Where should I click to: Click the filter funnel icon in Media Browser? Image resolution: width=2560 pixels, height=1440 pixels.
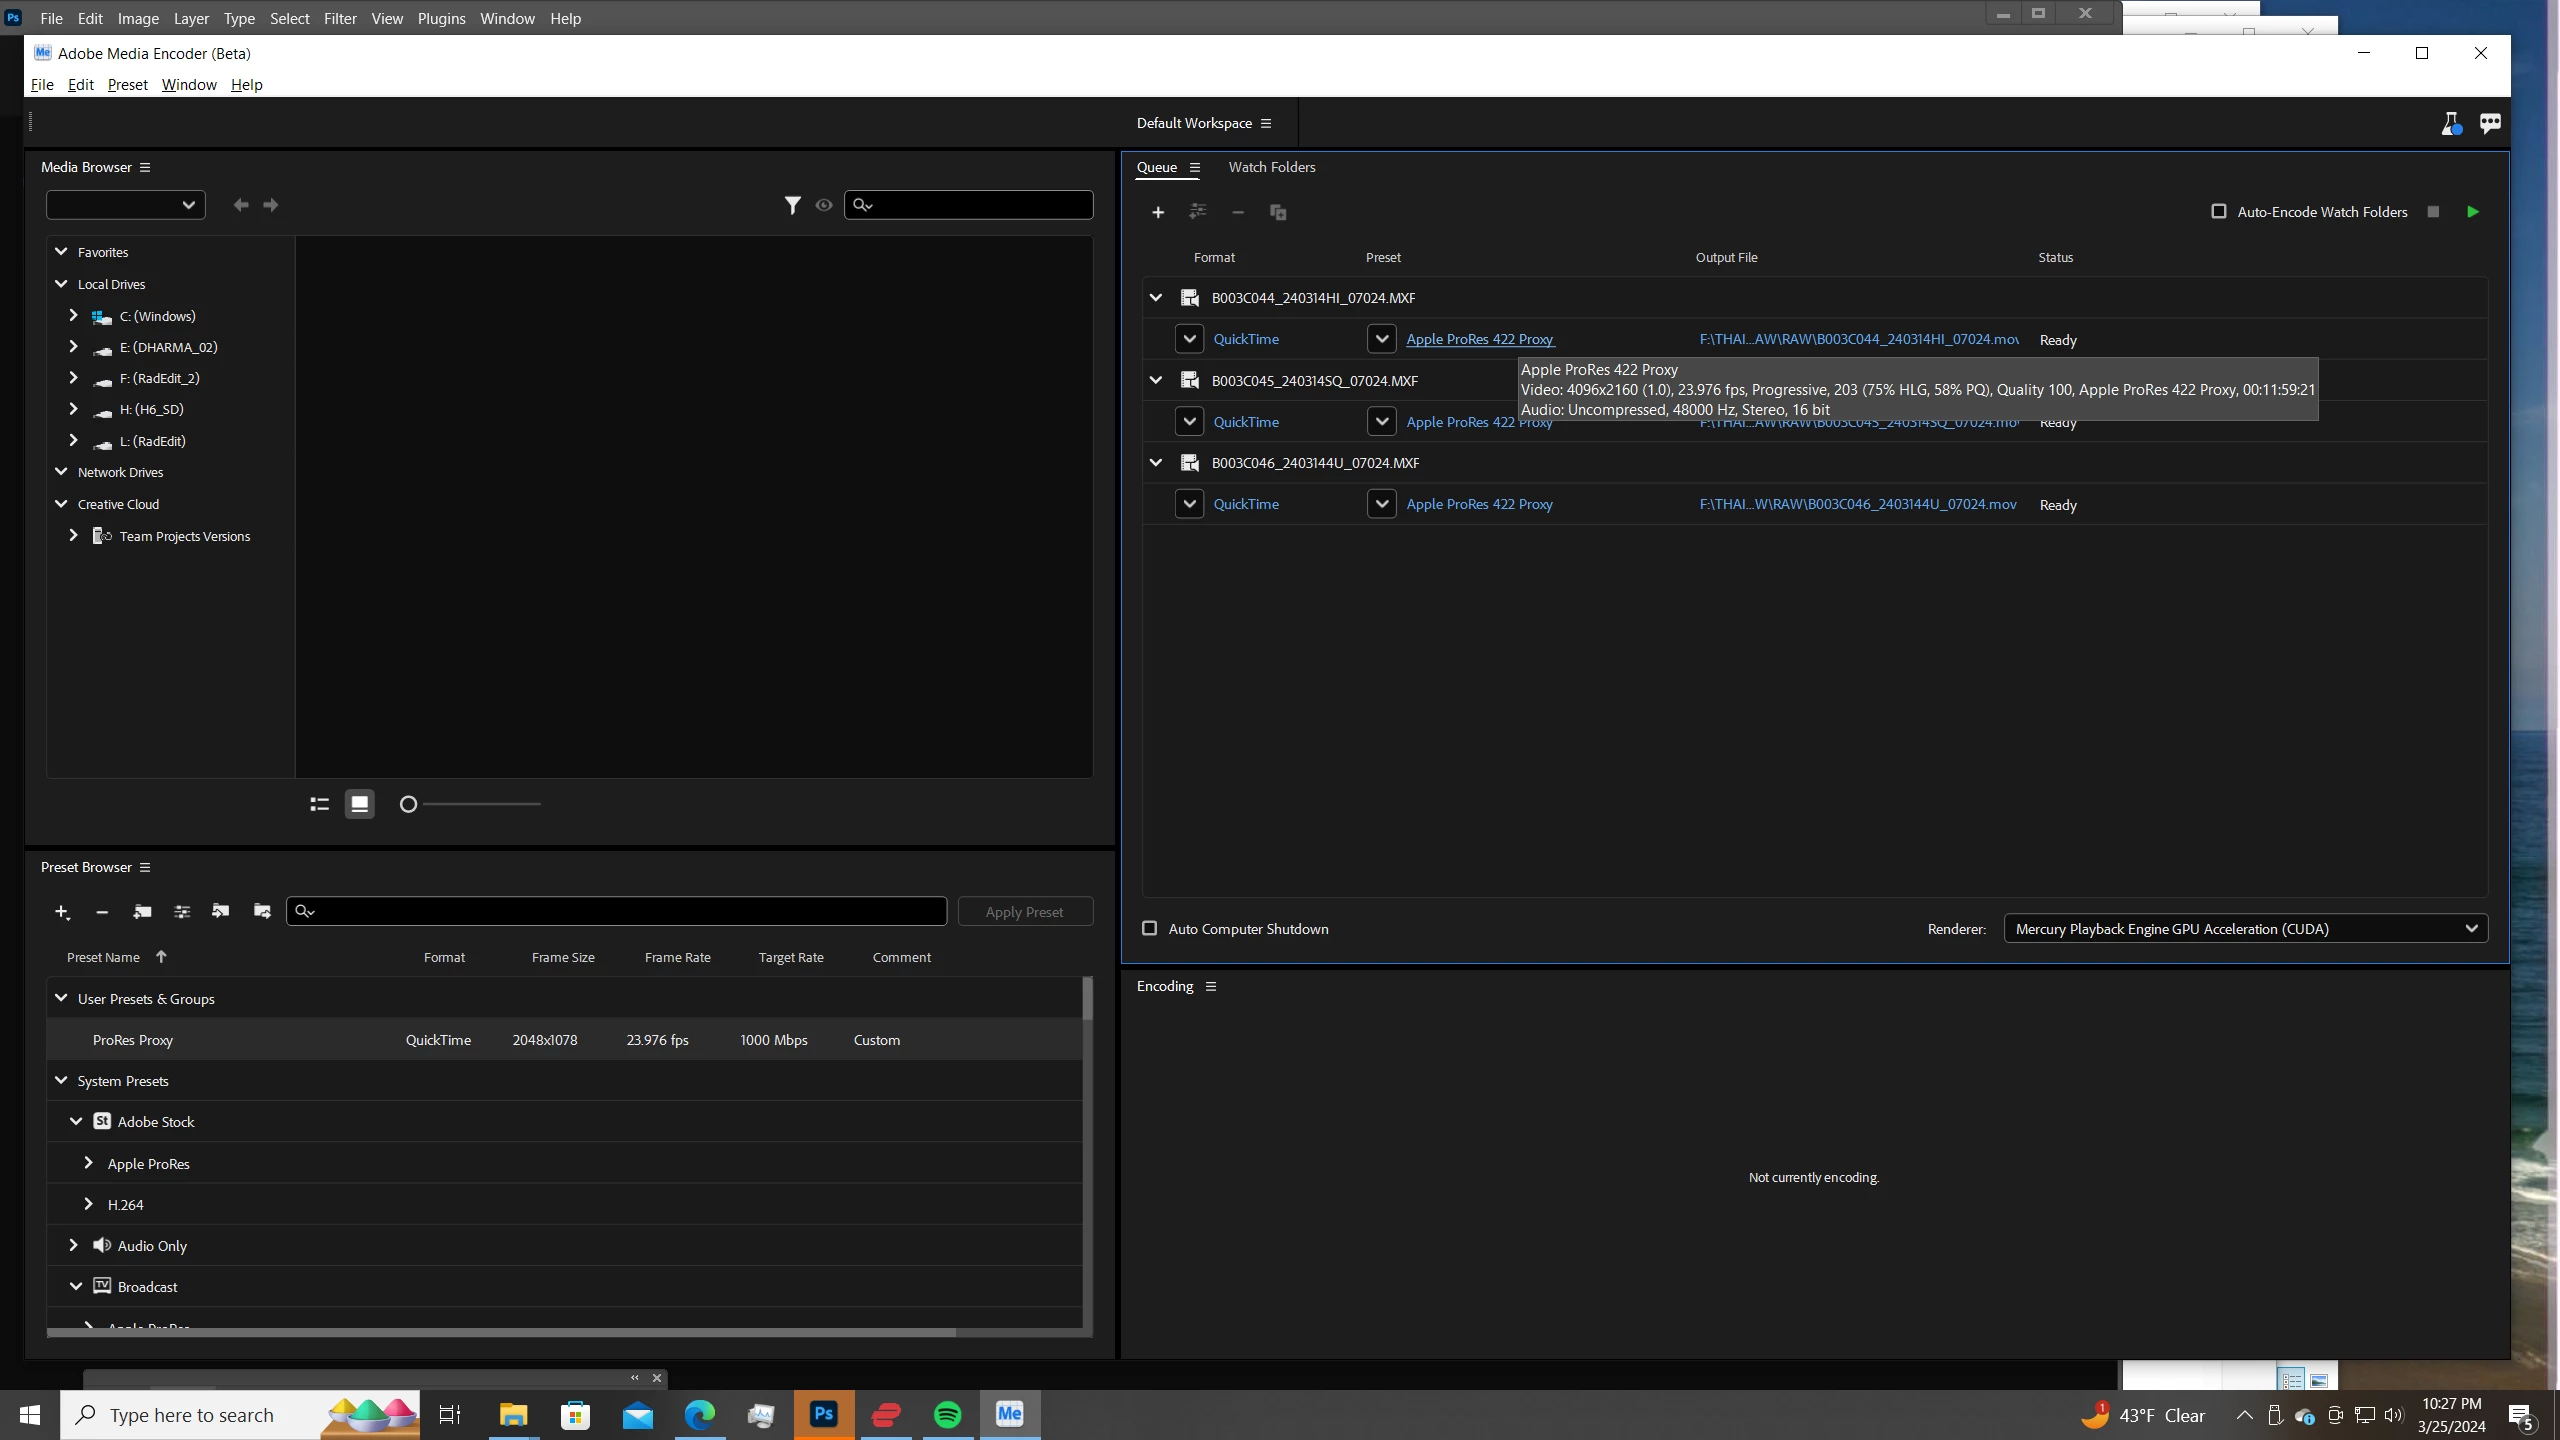pos(792,205)
